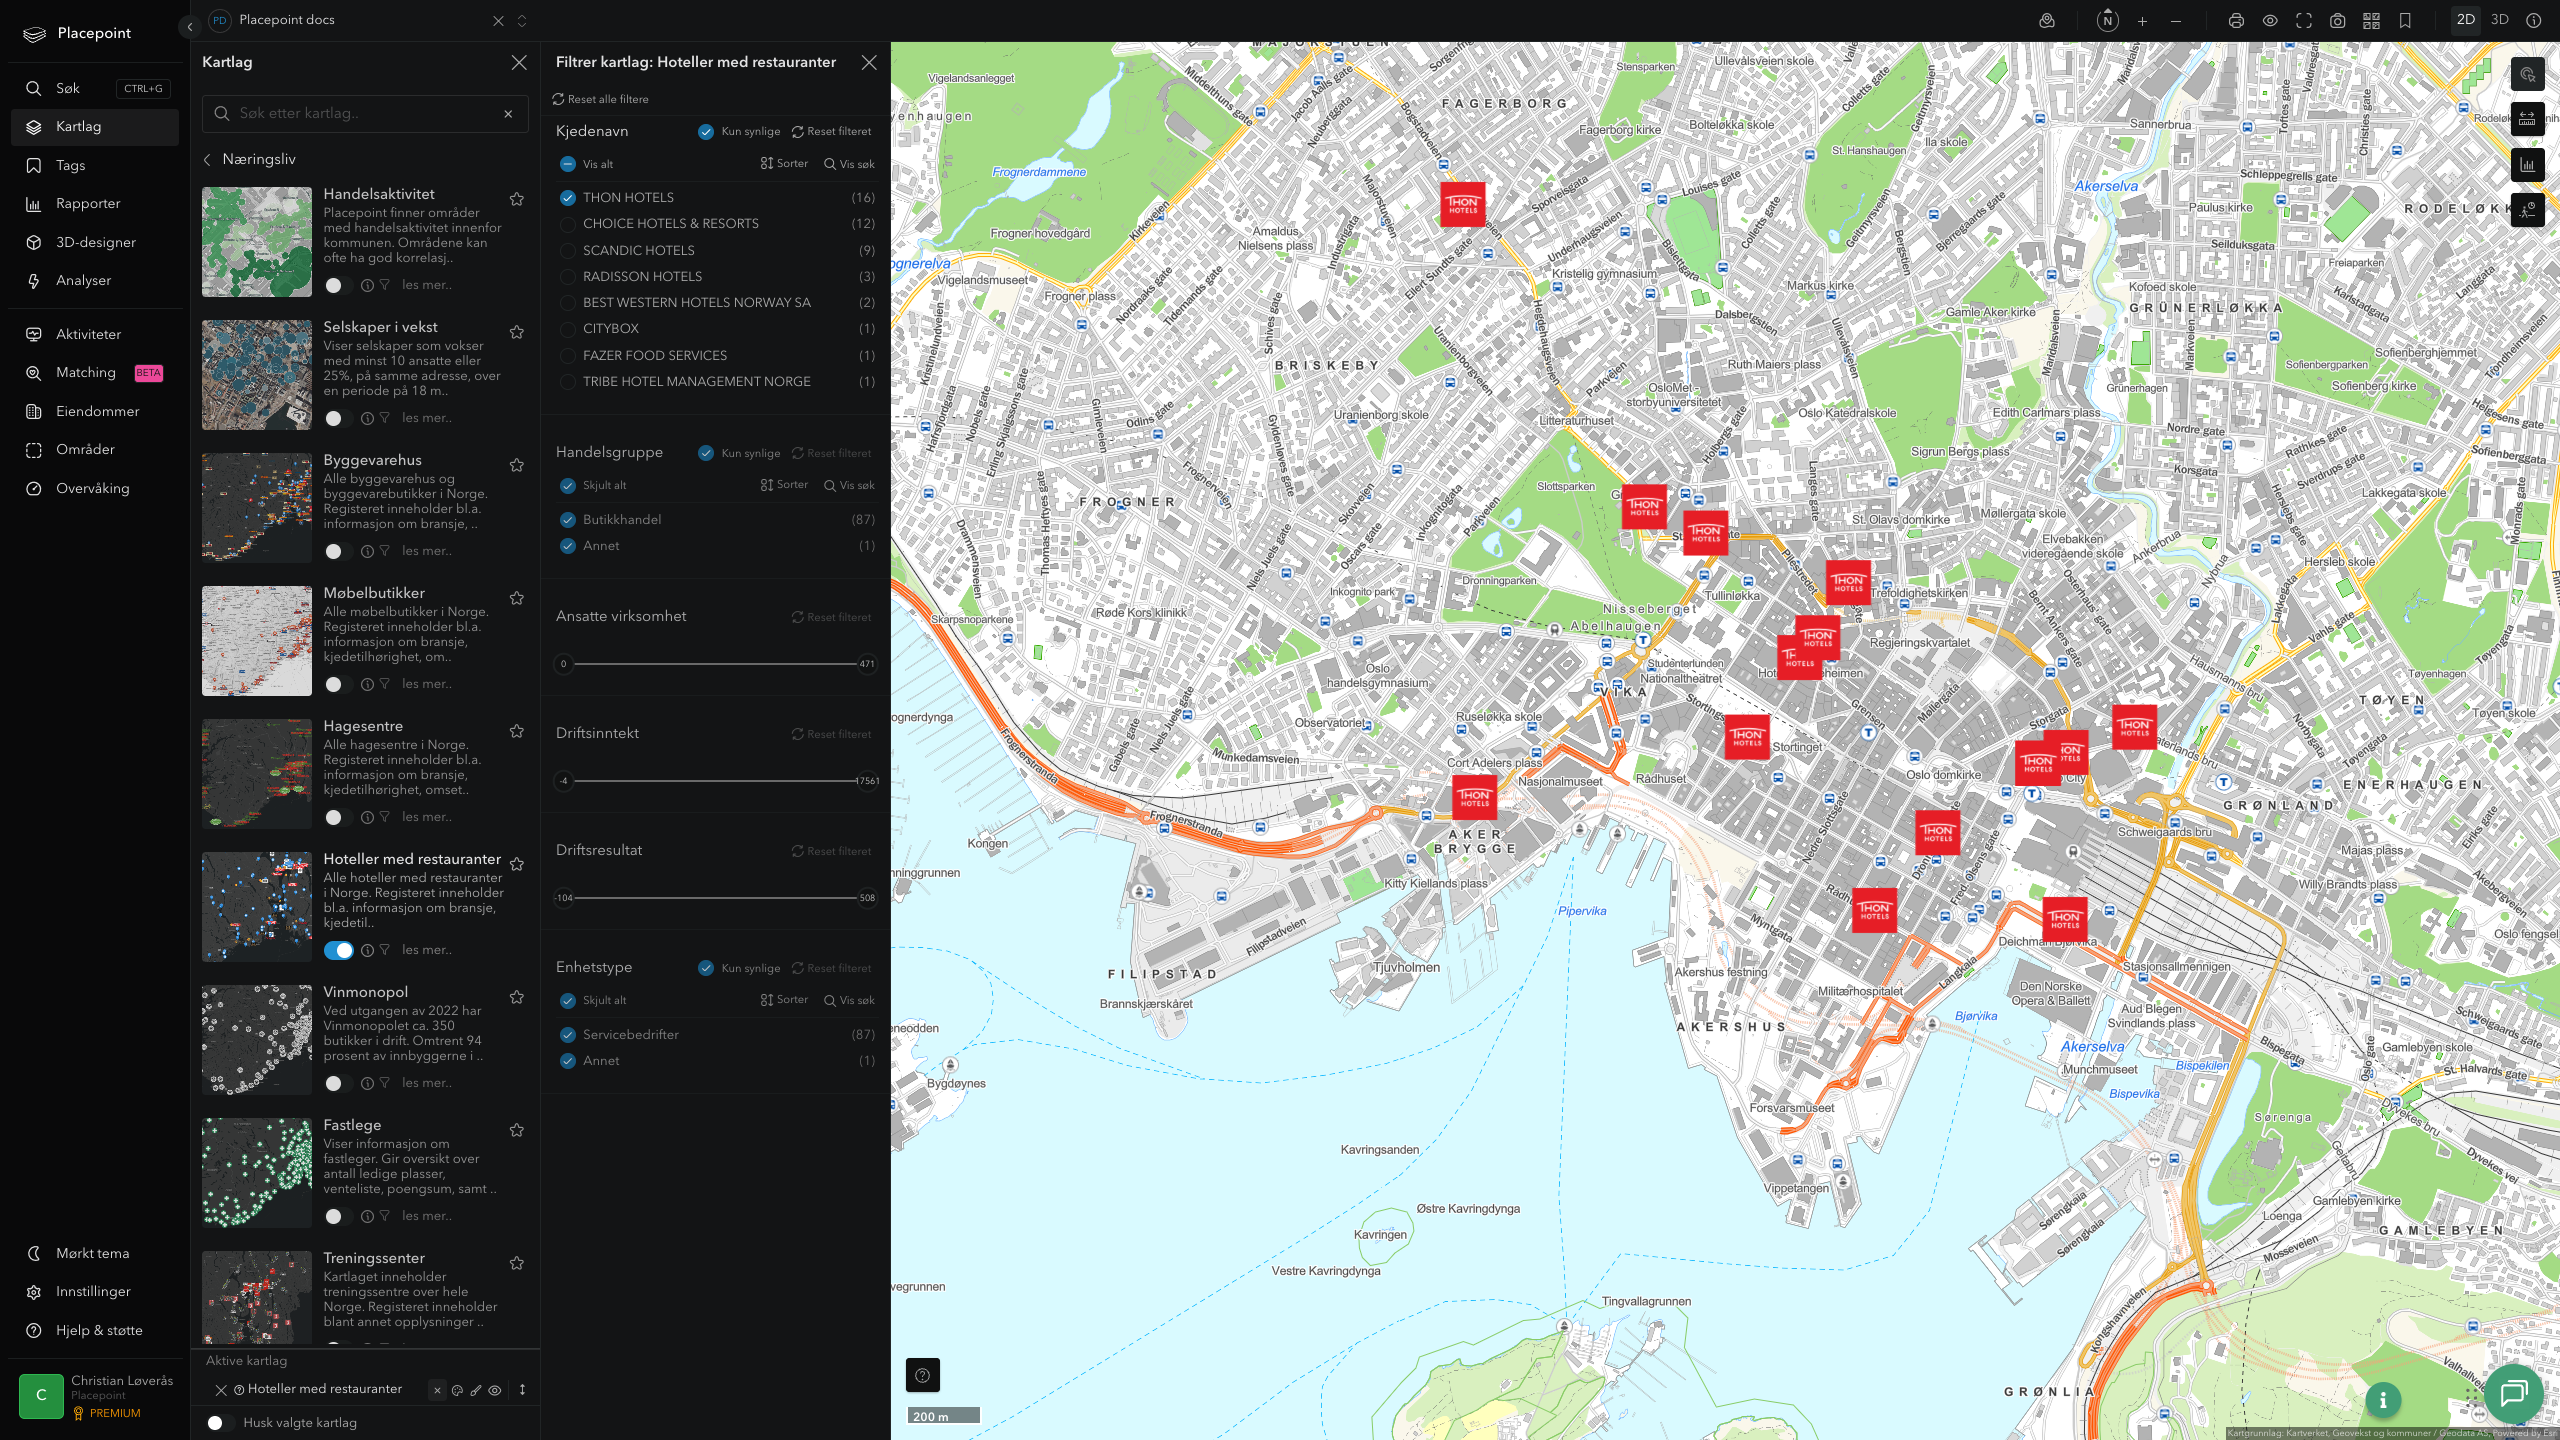Open Eiendommer in sidebar menu
Image resolution: width=2560 pixels, height=1440 pixels.
95,412
